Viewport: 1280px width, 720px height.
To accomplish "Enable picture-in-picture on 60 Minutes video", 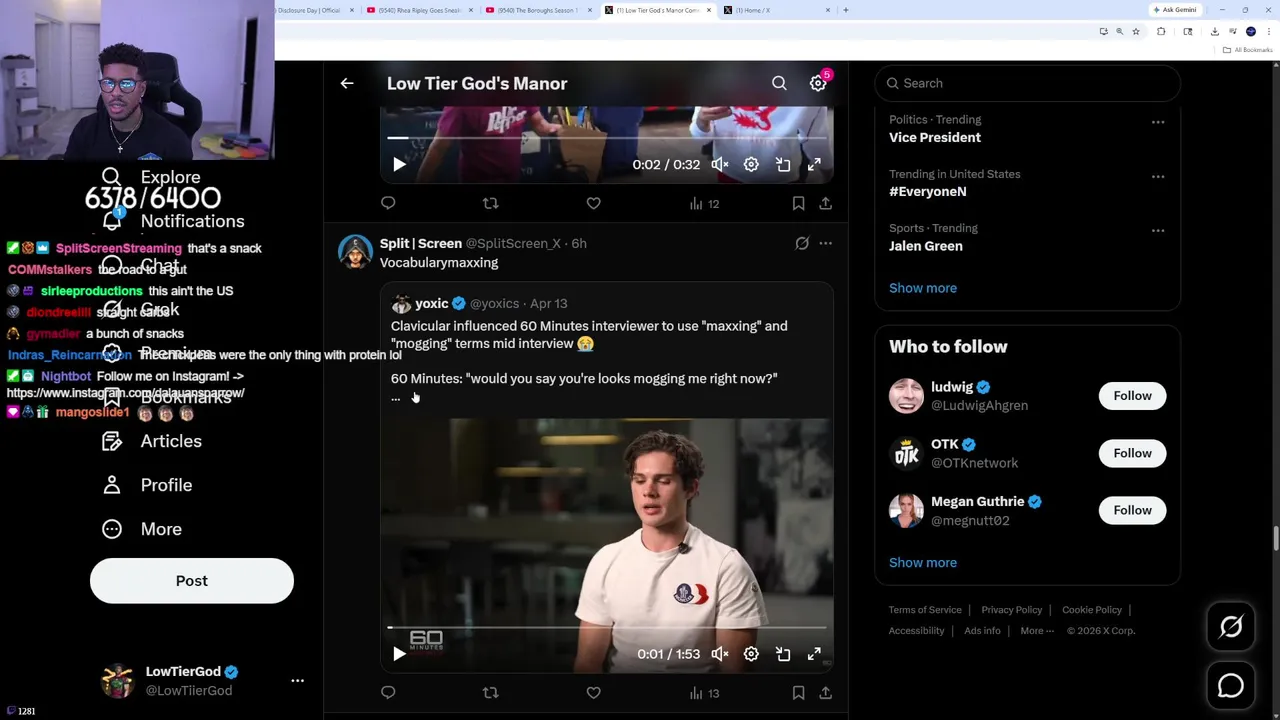I will click(783, 654).
